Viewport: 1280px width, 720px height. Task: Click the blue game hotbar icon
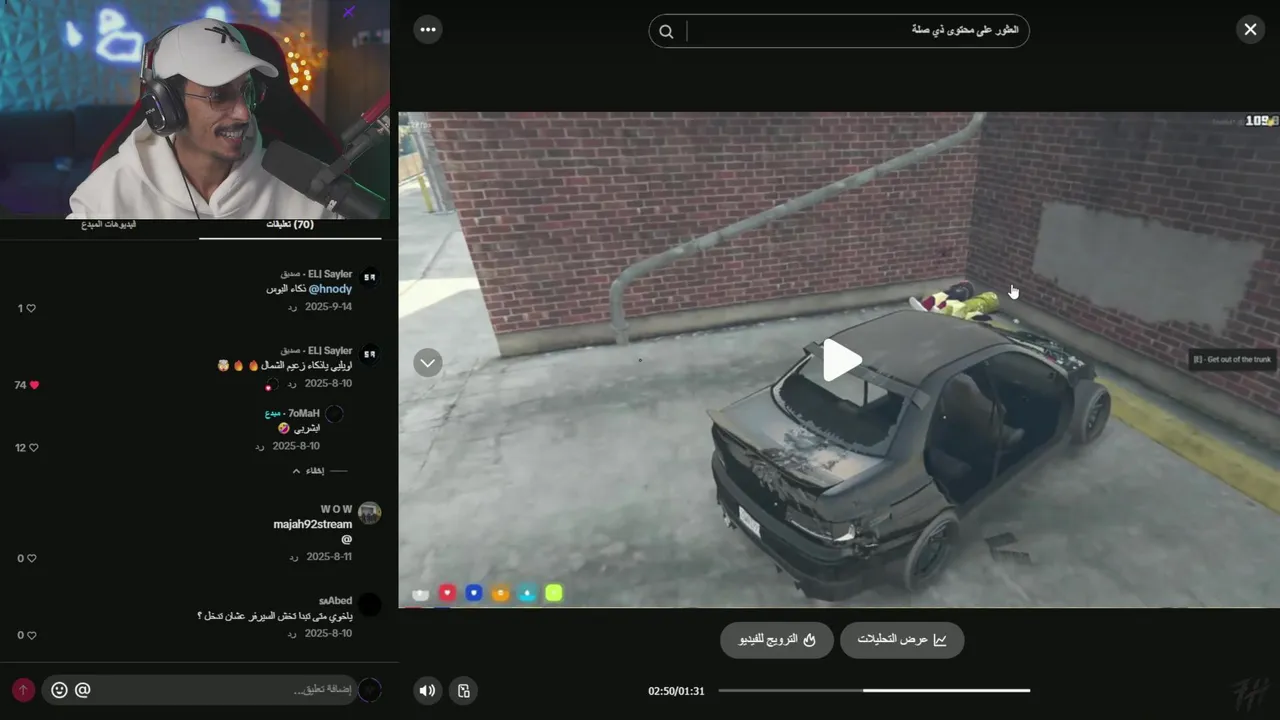pos(474,593)
